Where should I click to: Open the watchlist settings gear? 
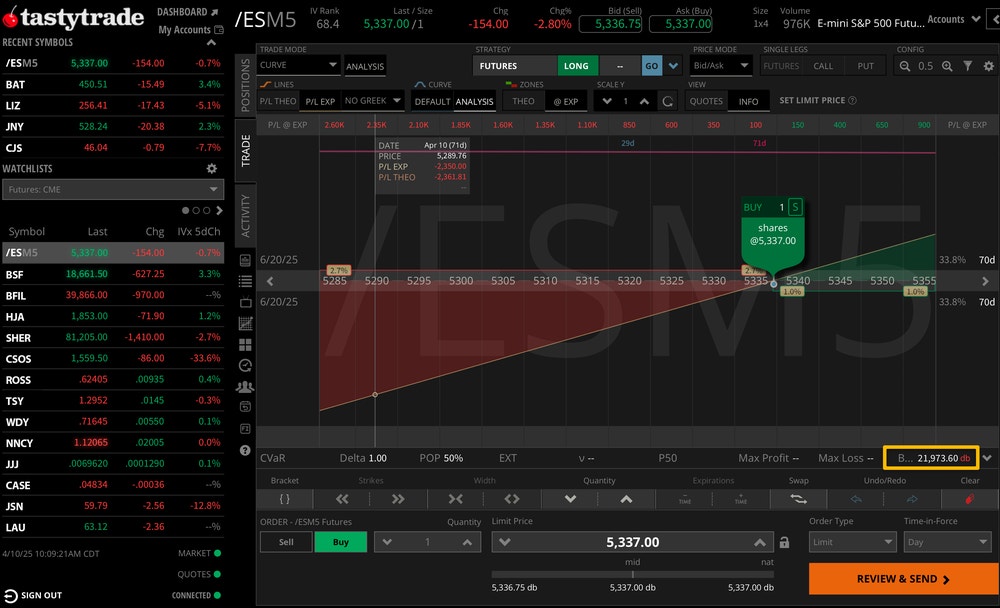point(212,168)
